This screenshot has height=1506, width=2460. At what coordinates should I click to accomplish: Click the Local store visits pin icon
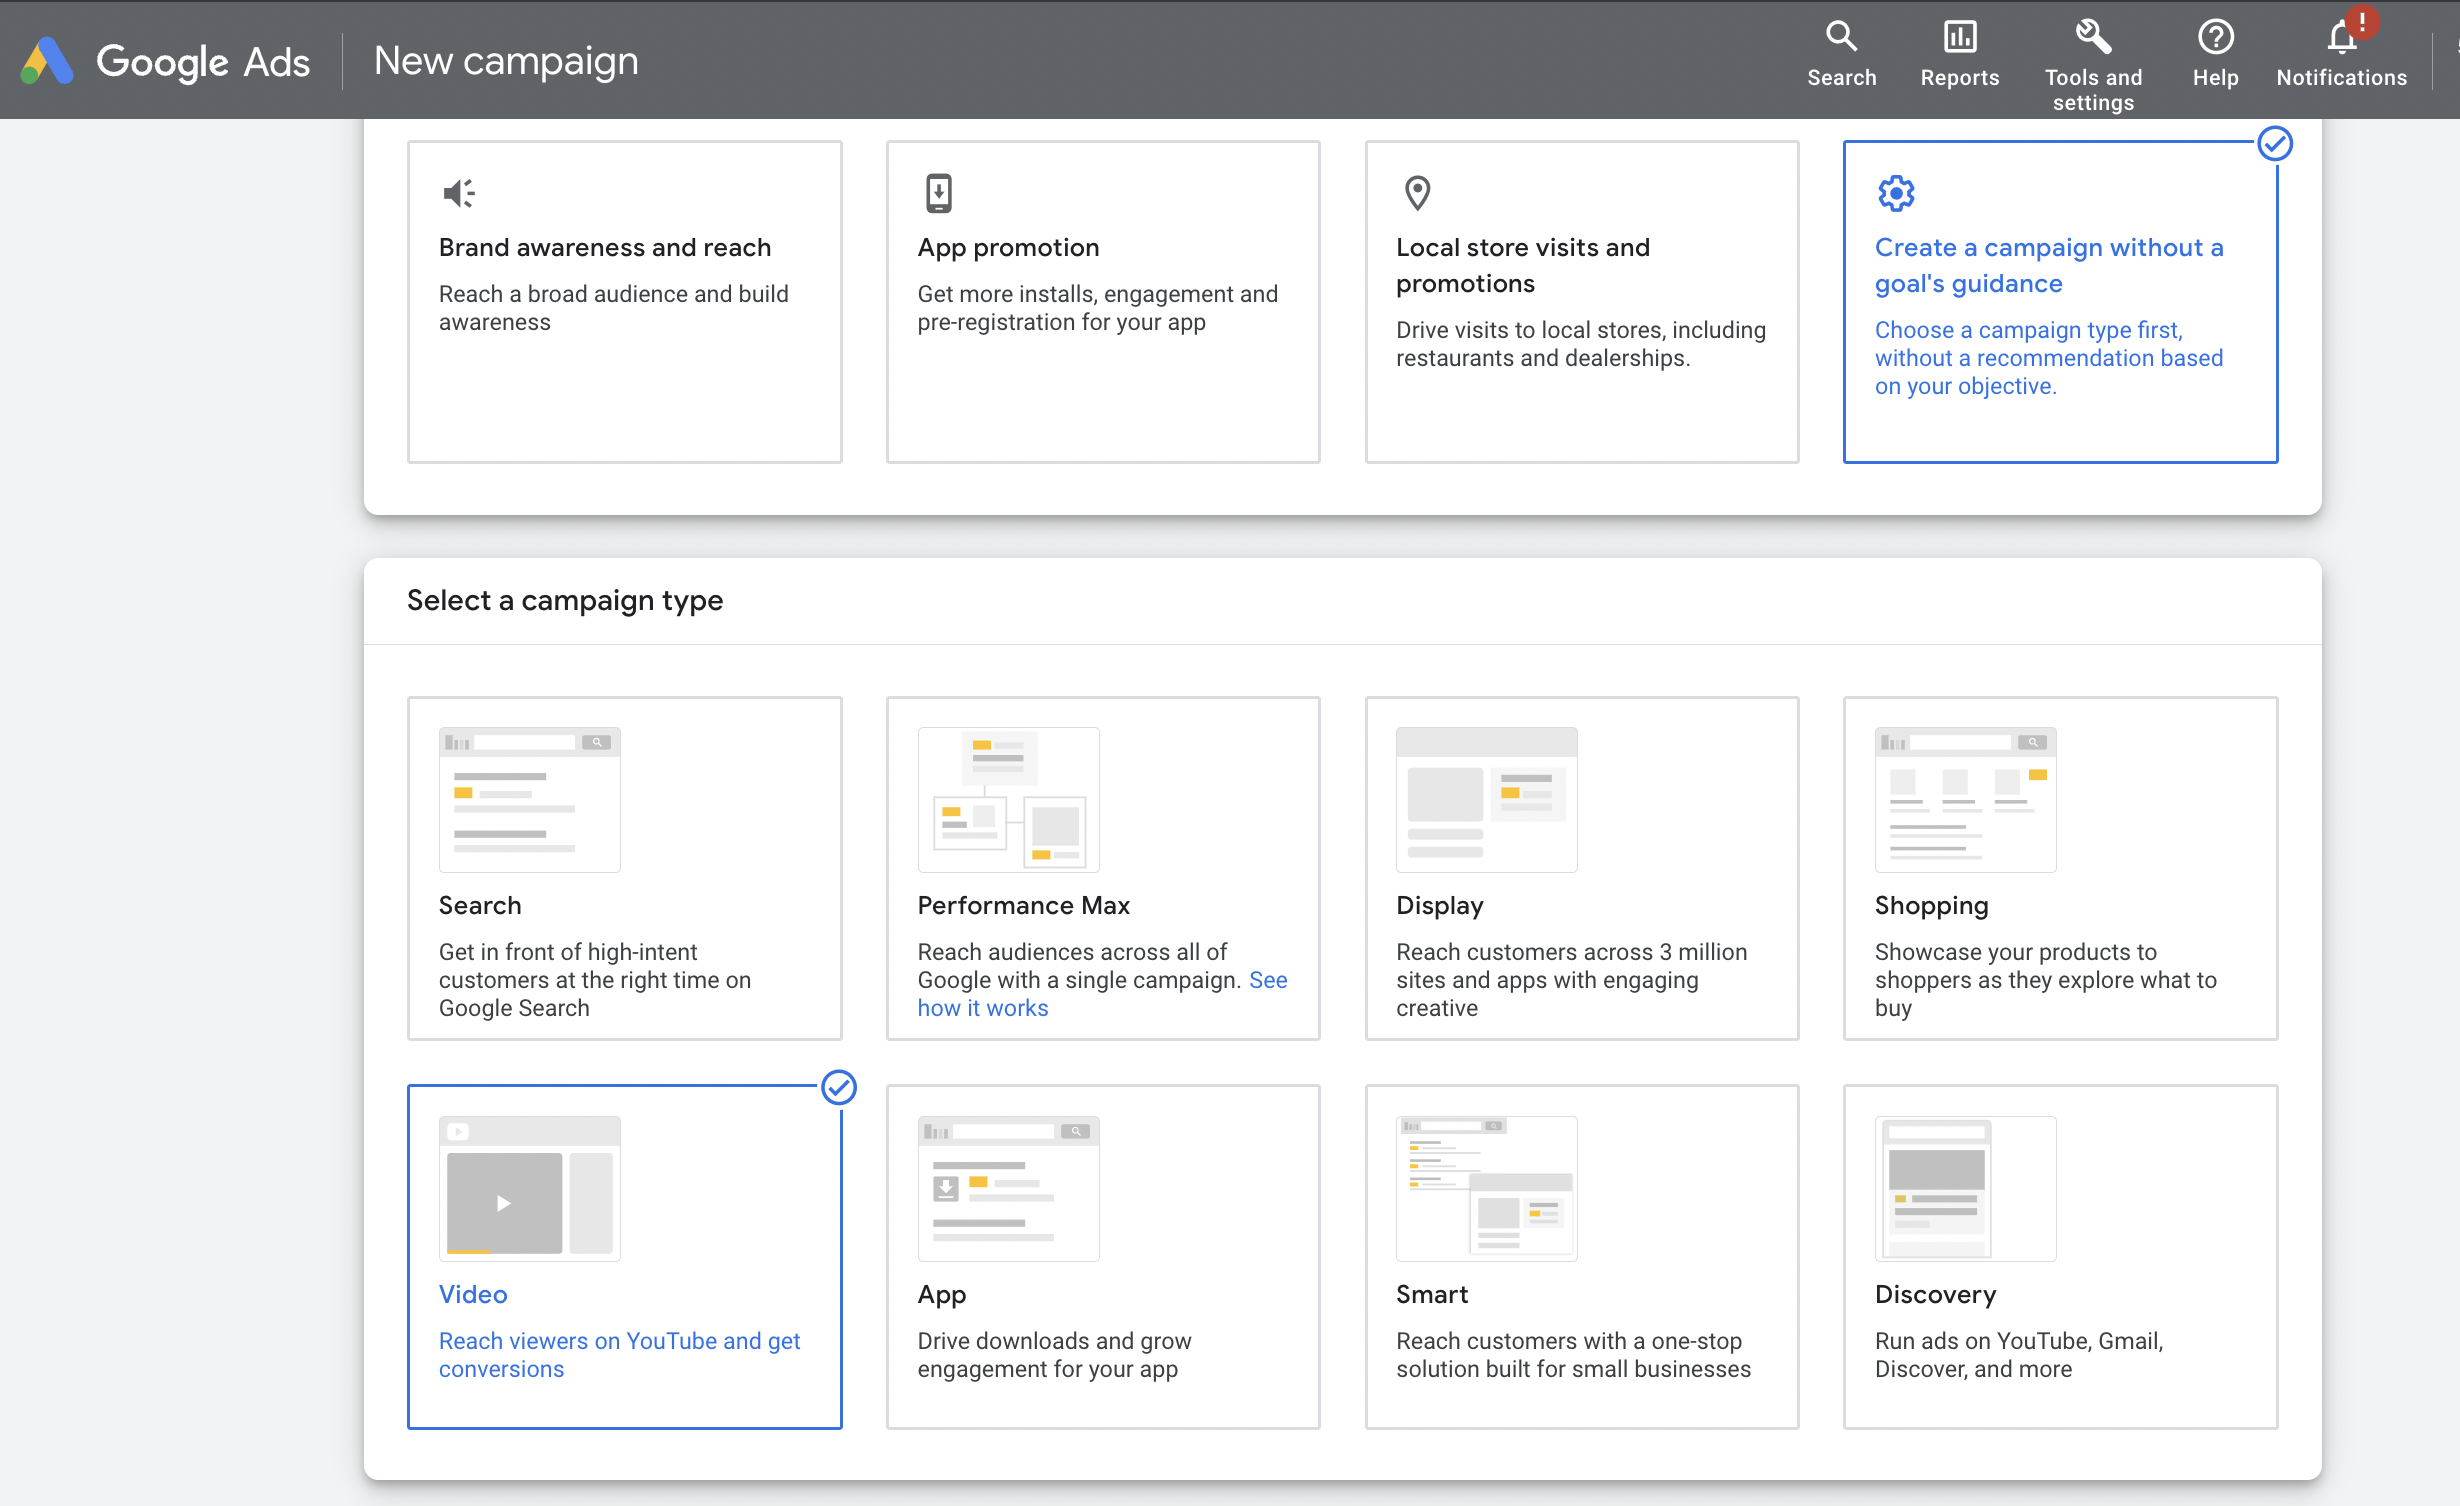coord(1417,193)
